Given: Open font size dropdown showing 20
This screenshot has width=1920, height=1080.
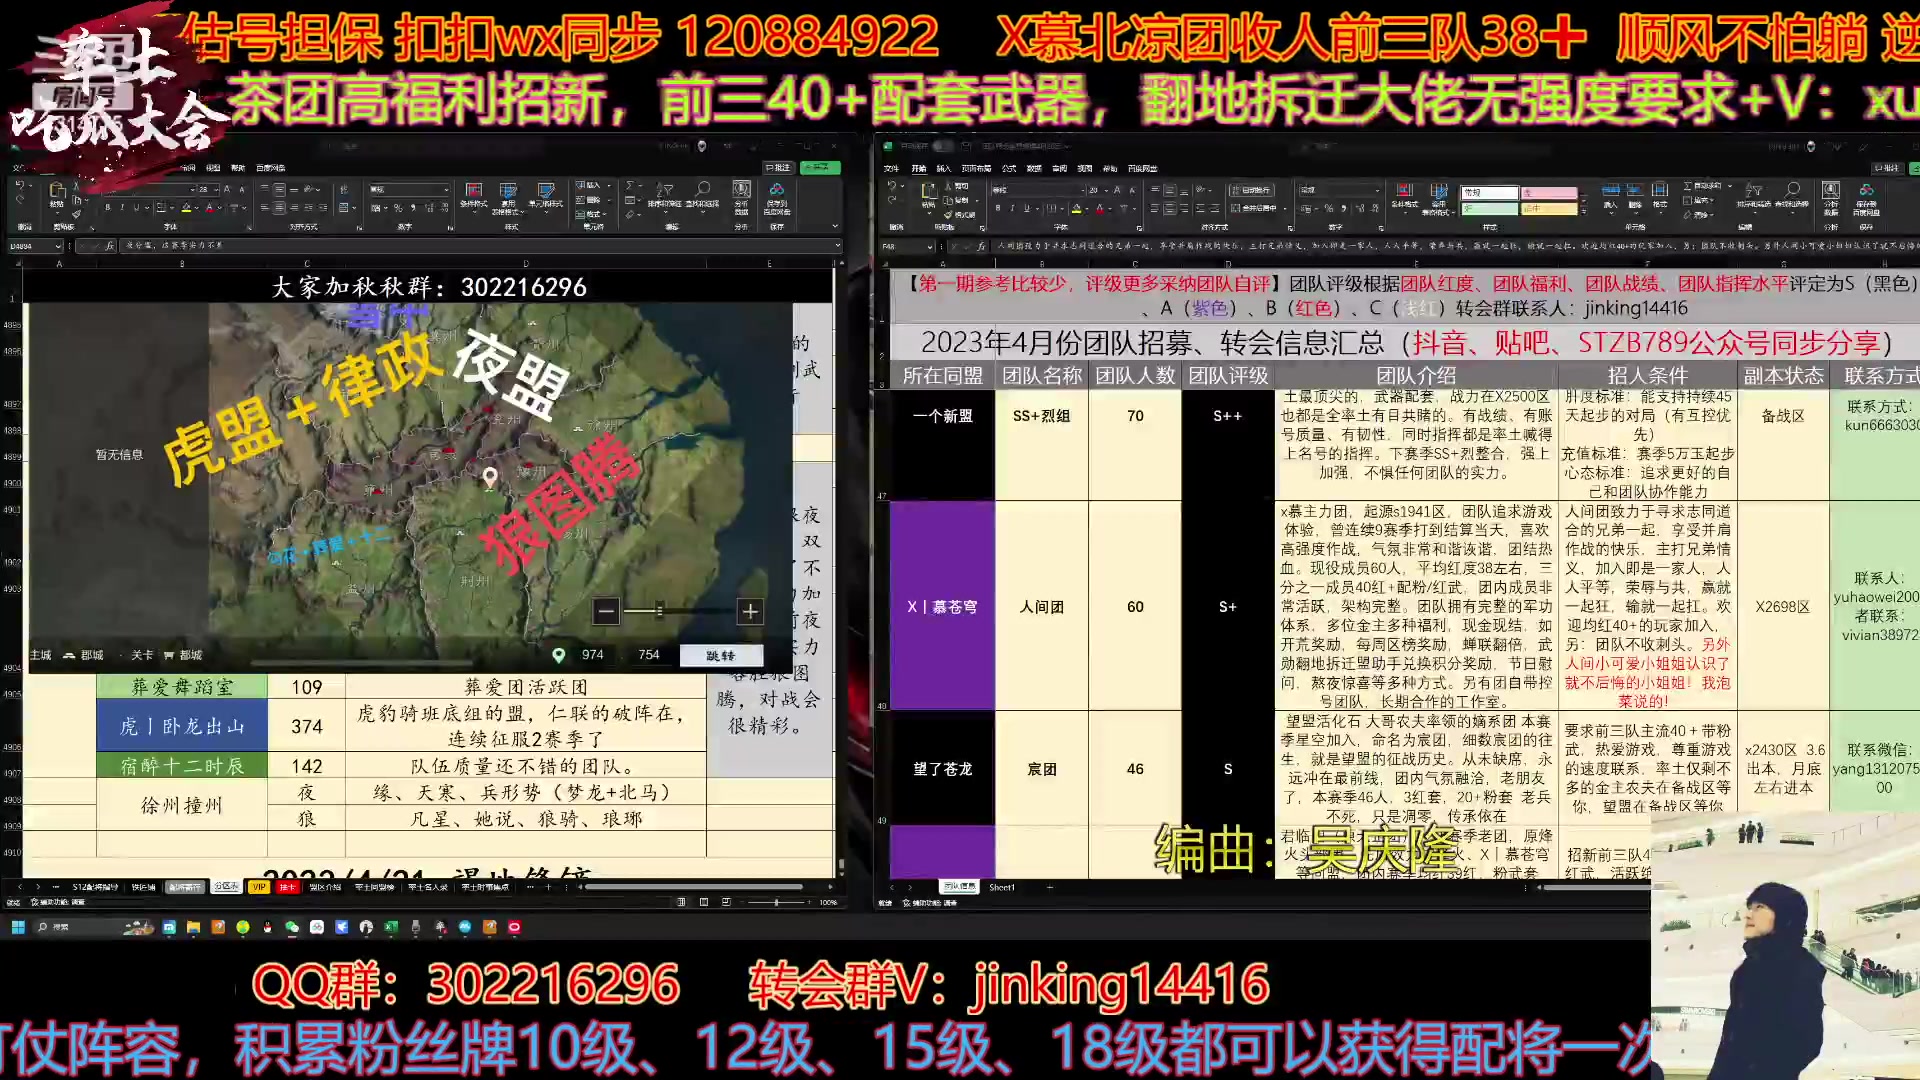Looking at the screenshot, I should coord(1106,190).
